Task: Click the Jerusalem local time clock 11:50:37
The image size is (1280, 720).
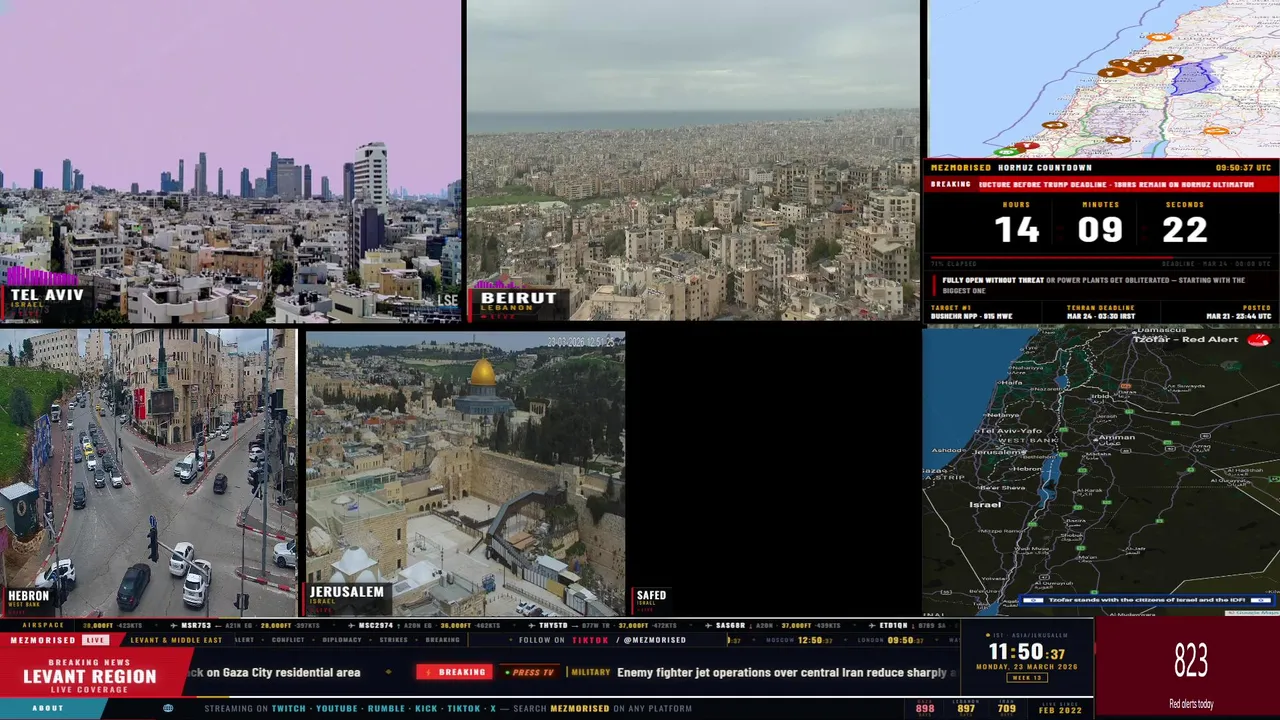Action: click(x=1026, y=653)
